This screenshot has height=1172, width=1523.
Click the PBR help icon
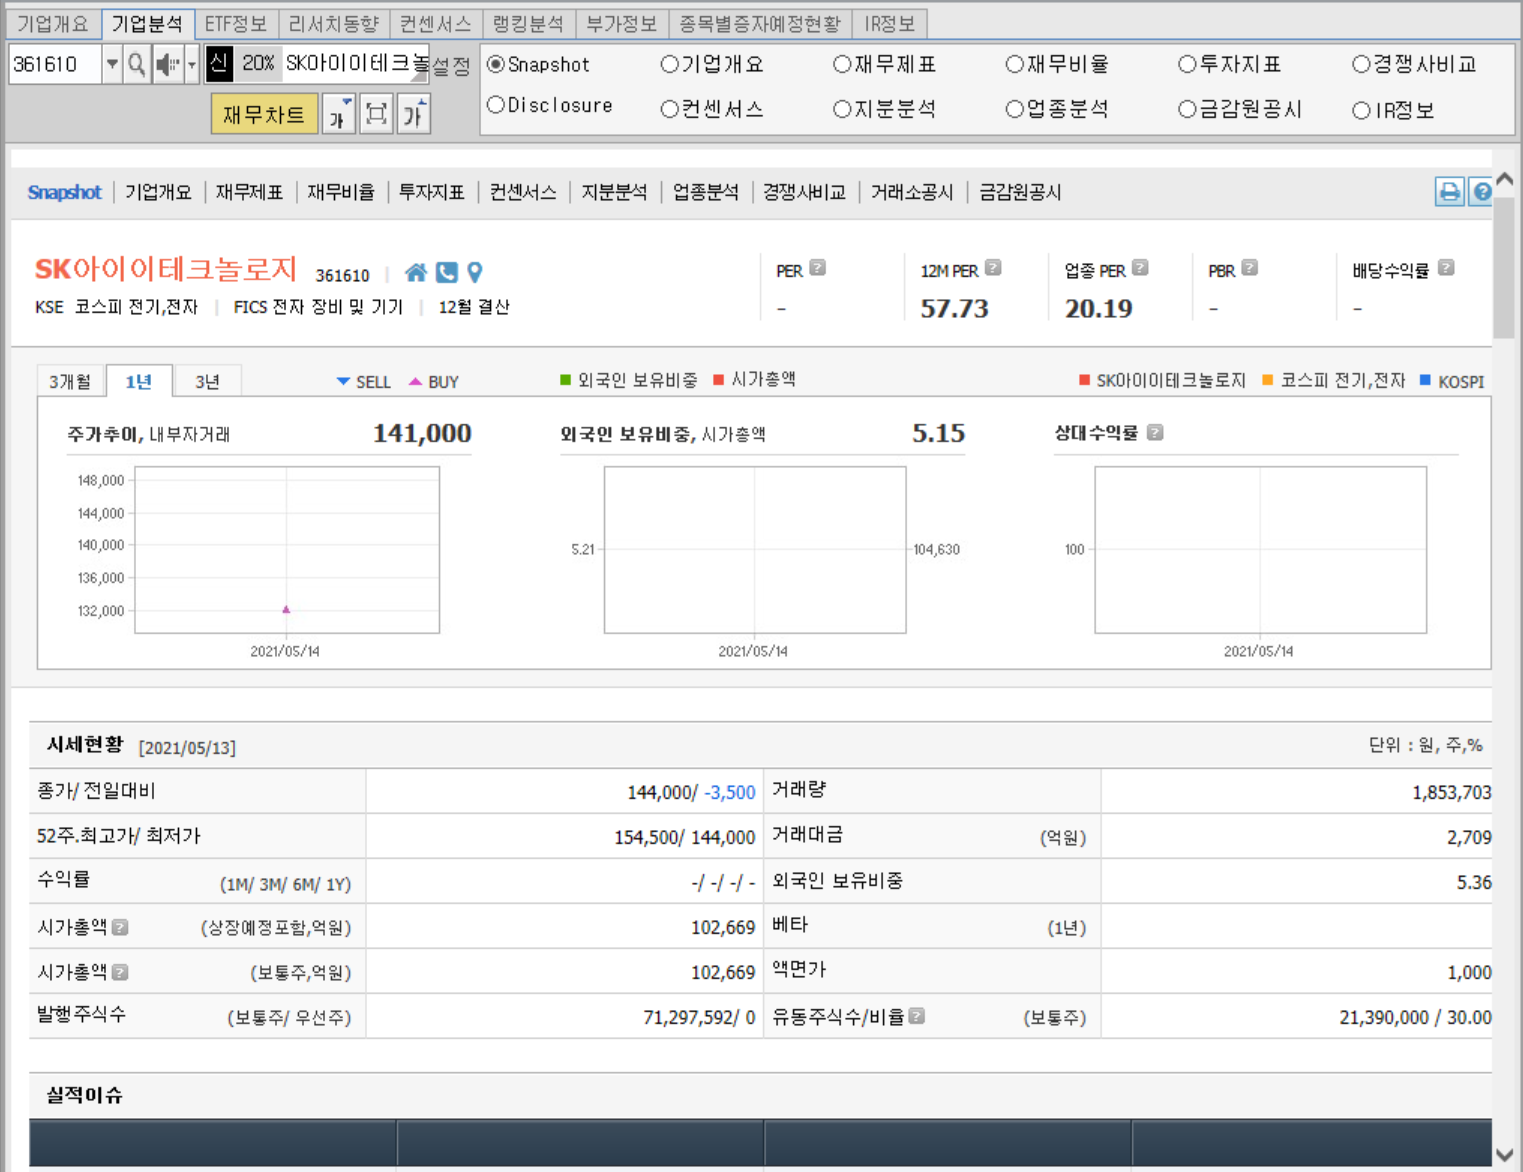(x=1250, y=268)
